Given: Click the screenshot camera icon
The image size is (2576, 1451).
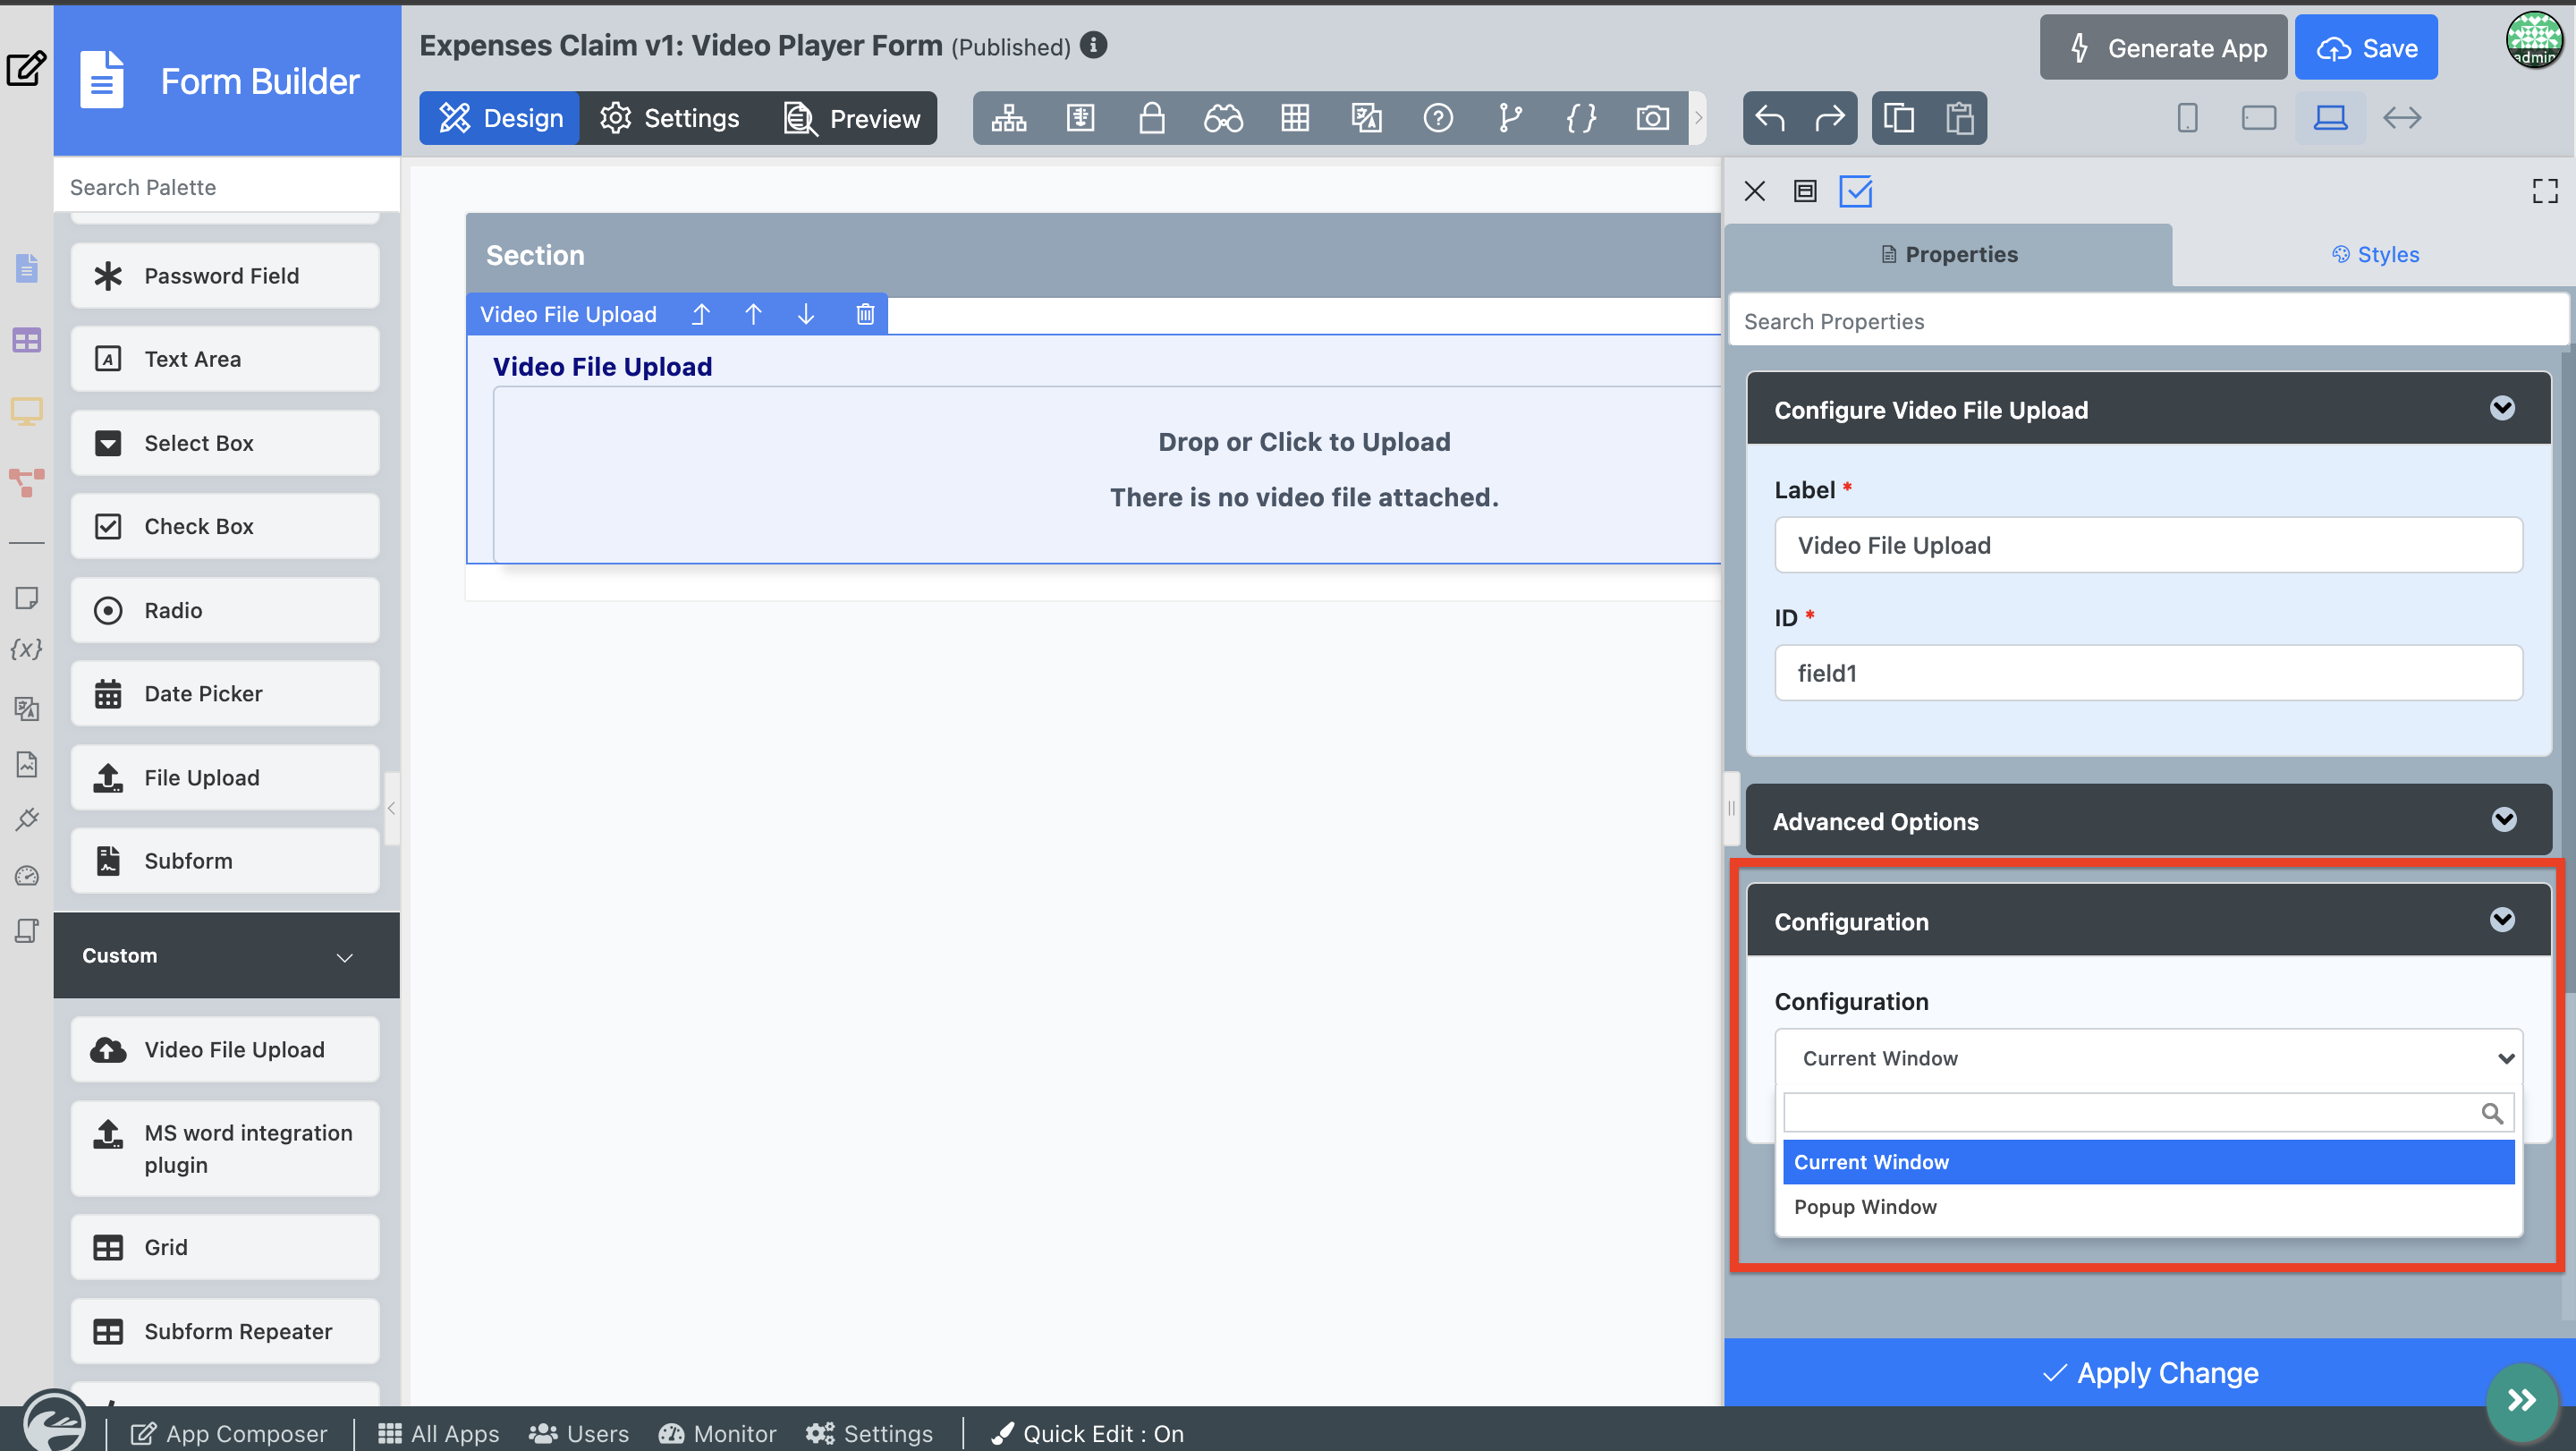Looking at the screenshot, I should (1652, 118).
